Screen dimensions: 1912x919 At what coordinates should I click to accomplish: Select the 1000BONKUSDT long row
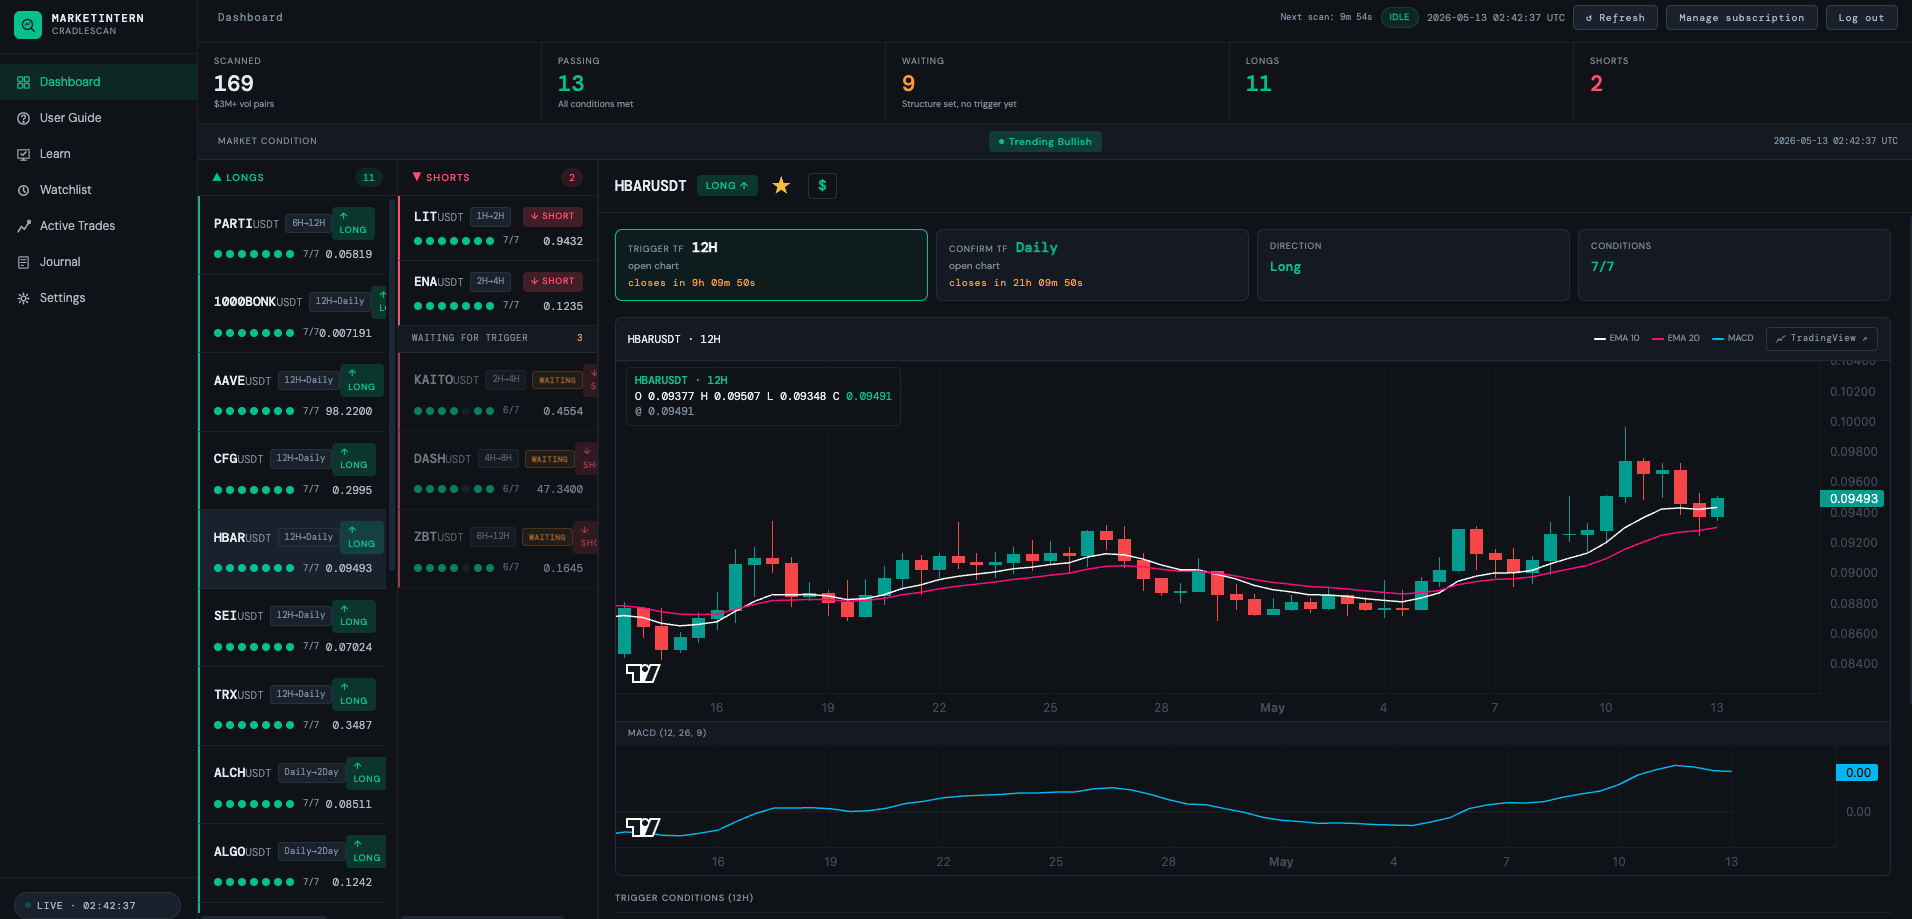(293, 314)
